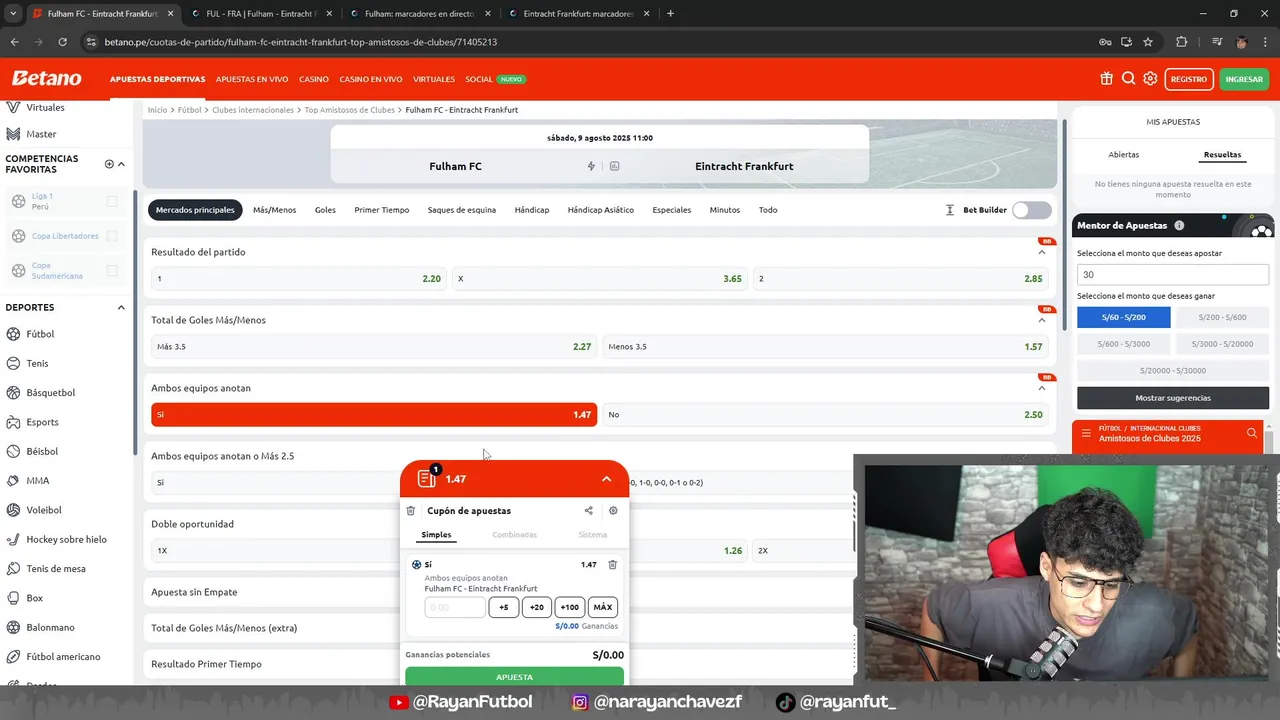The image size is (1280, 720).
Task: Check the Copa Libertadores favorite checkbox
Action: 112,236
